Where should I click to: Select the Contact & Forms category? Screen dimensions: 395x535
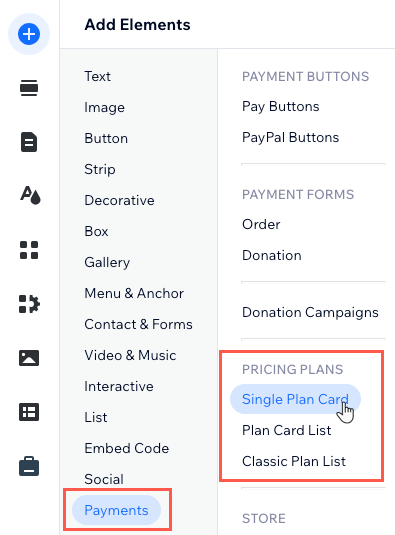(x=138, y=324)
